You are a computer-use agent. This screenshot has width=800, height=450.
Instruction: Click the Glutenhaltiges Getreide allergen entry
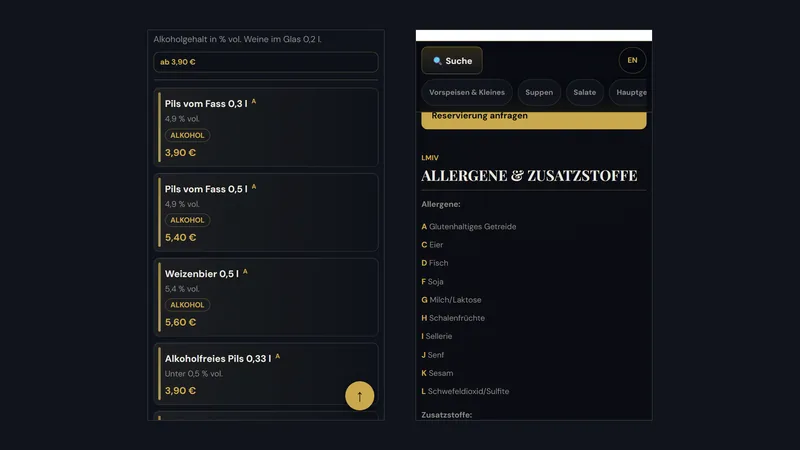pyautogui.click(x=469, y=227)
